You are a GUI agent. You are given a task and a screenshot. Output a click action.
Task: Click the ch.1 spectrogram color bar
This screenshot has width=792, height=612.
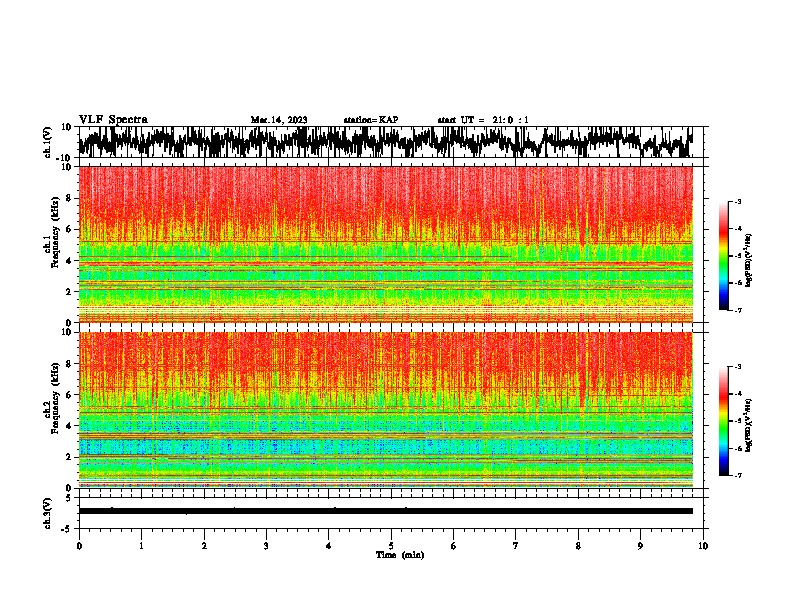pos(724,256)
